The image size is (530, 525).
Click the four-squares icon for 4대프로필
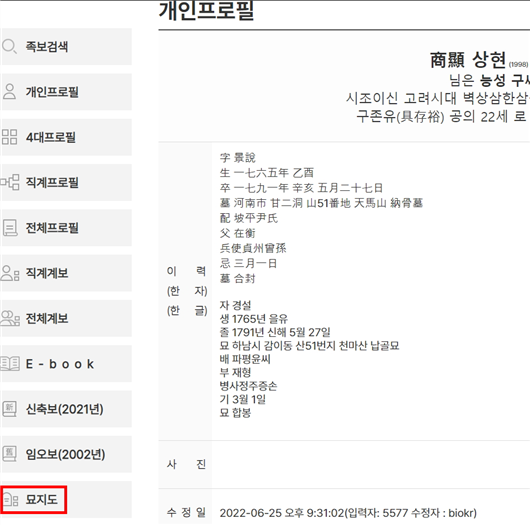(9, 137)
